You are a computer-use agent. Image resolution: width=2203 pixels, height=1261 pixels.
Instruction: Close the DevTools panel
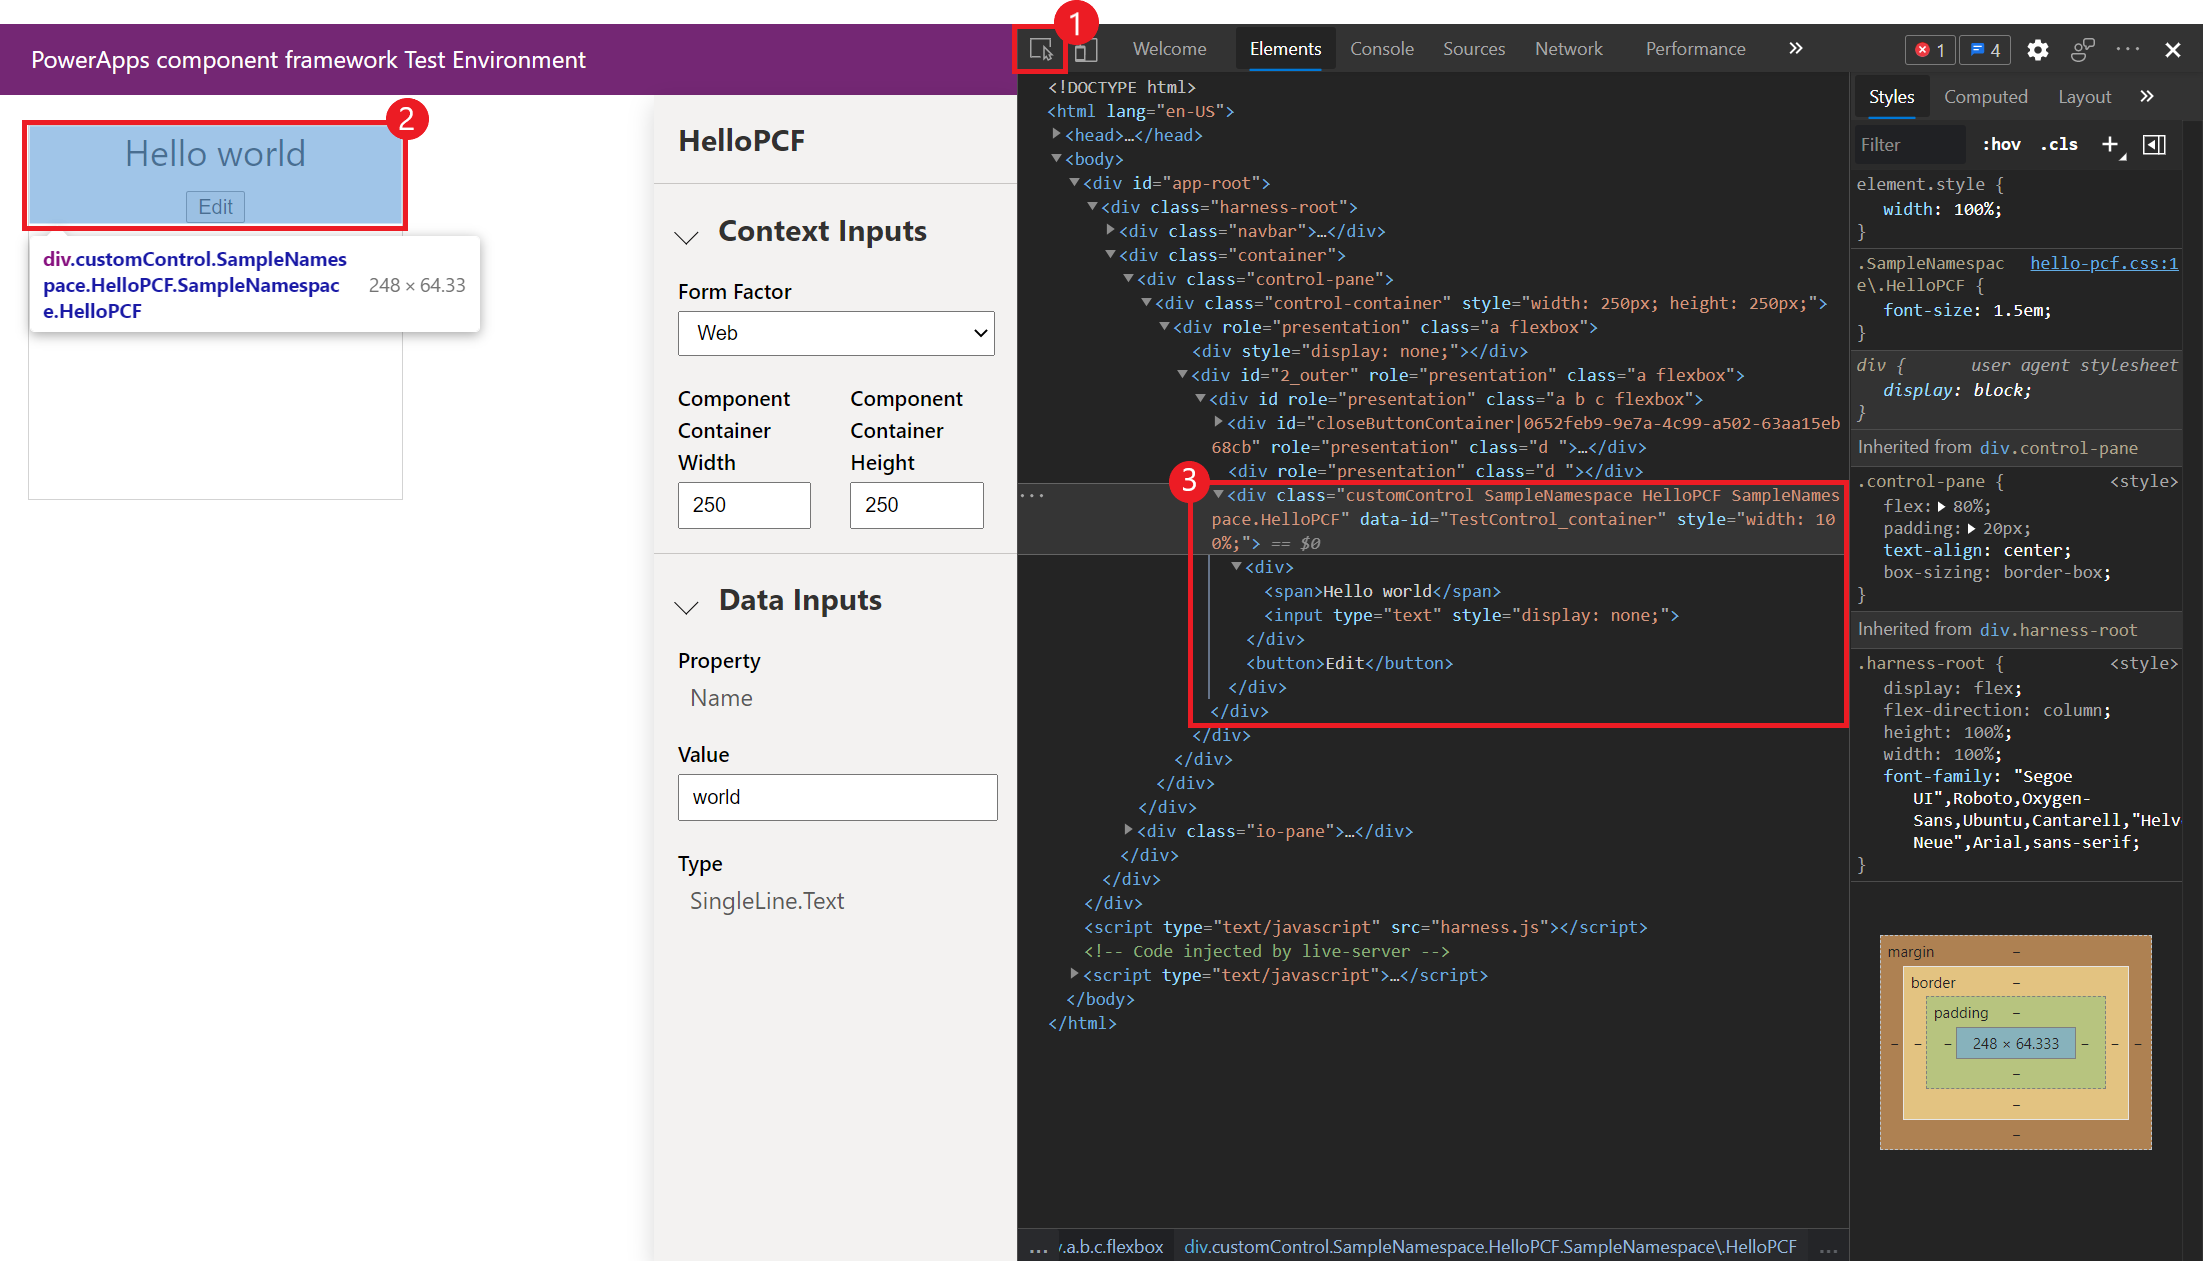point(2173,49)
